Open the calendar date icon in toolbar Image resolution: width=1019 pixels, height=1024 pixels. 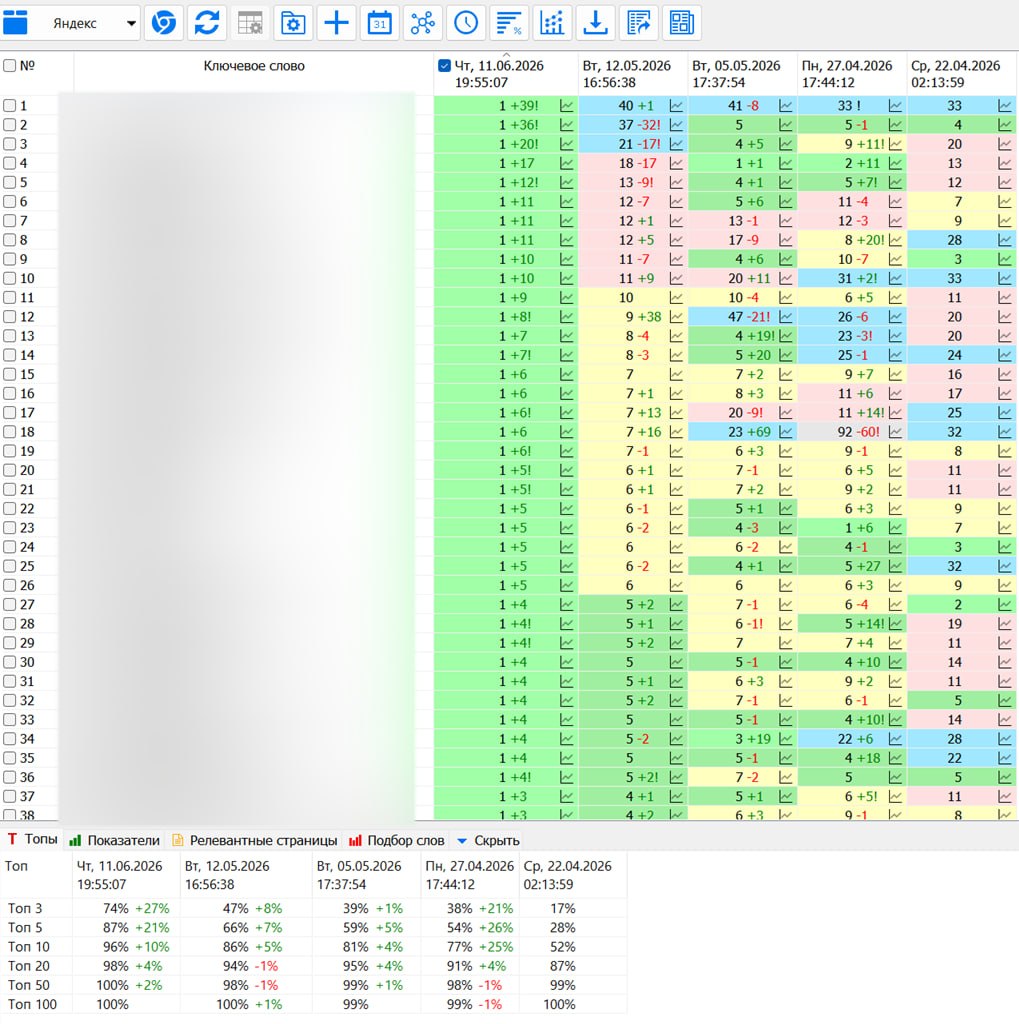(380, 23)
